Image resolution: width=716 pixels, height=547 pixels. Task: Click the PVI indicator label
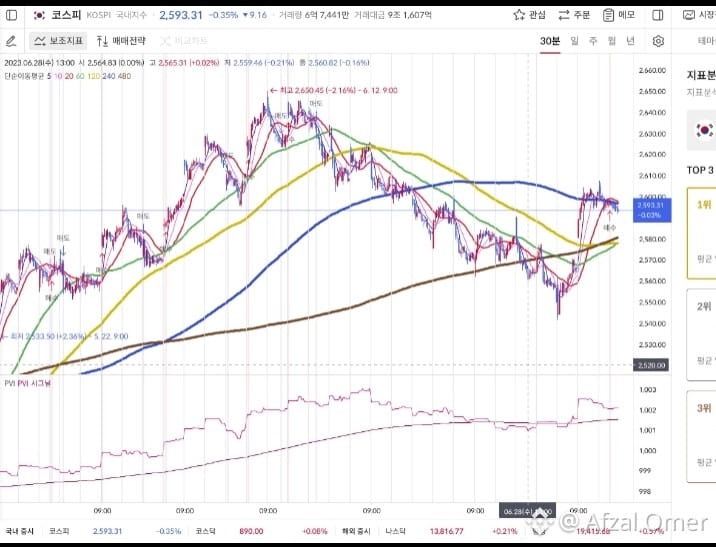point(10,383)
